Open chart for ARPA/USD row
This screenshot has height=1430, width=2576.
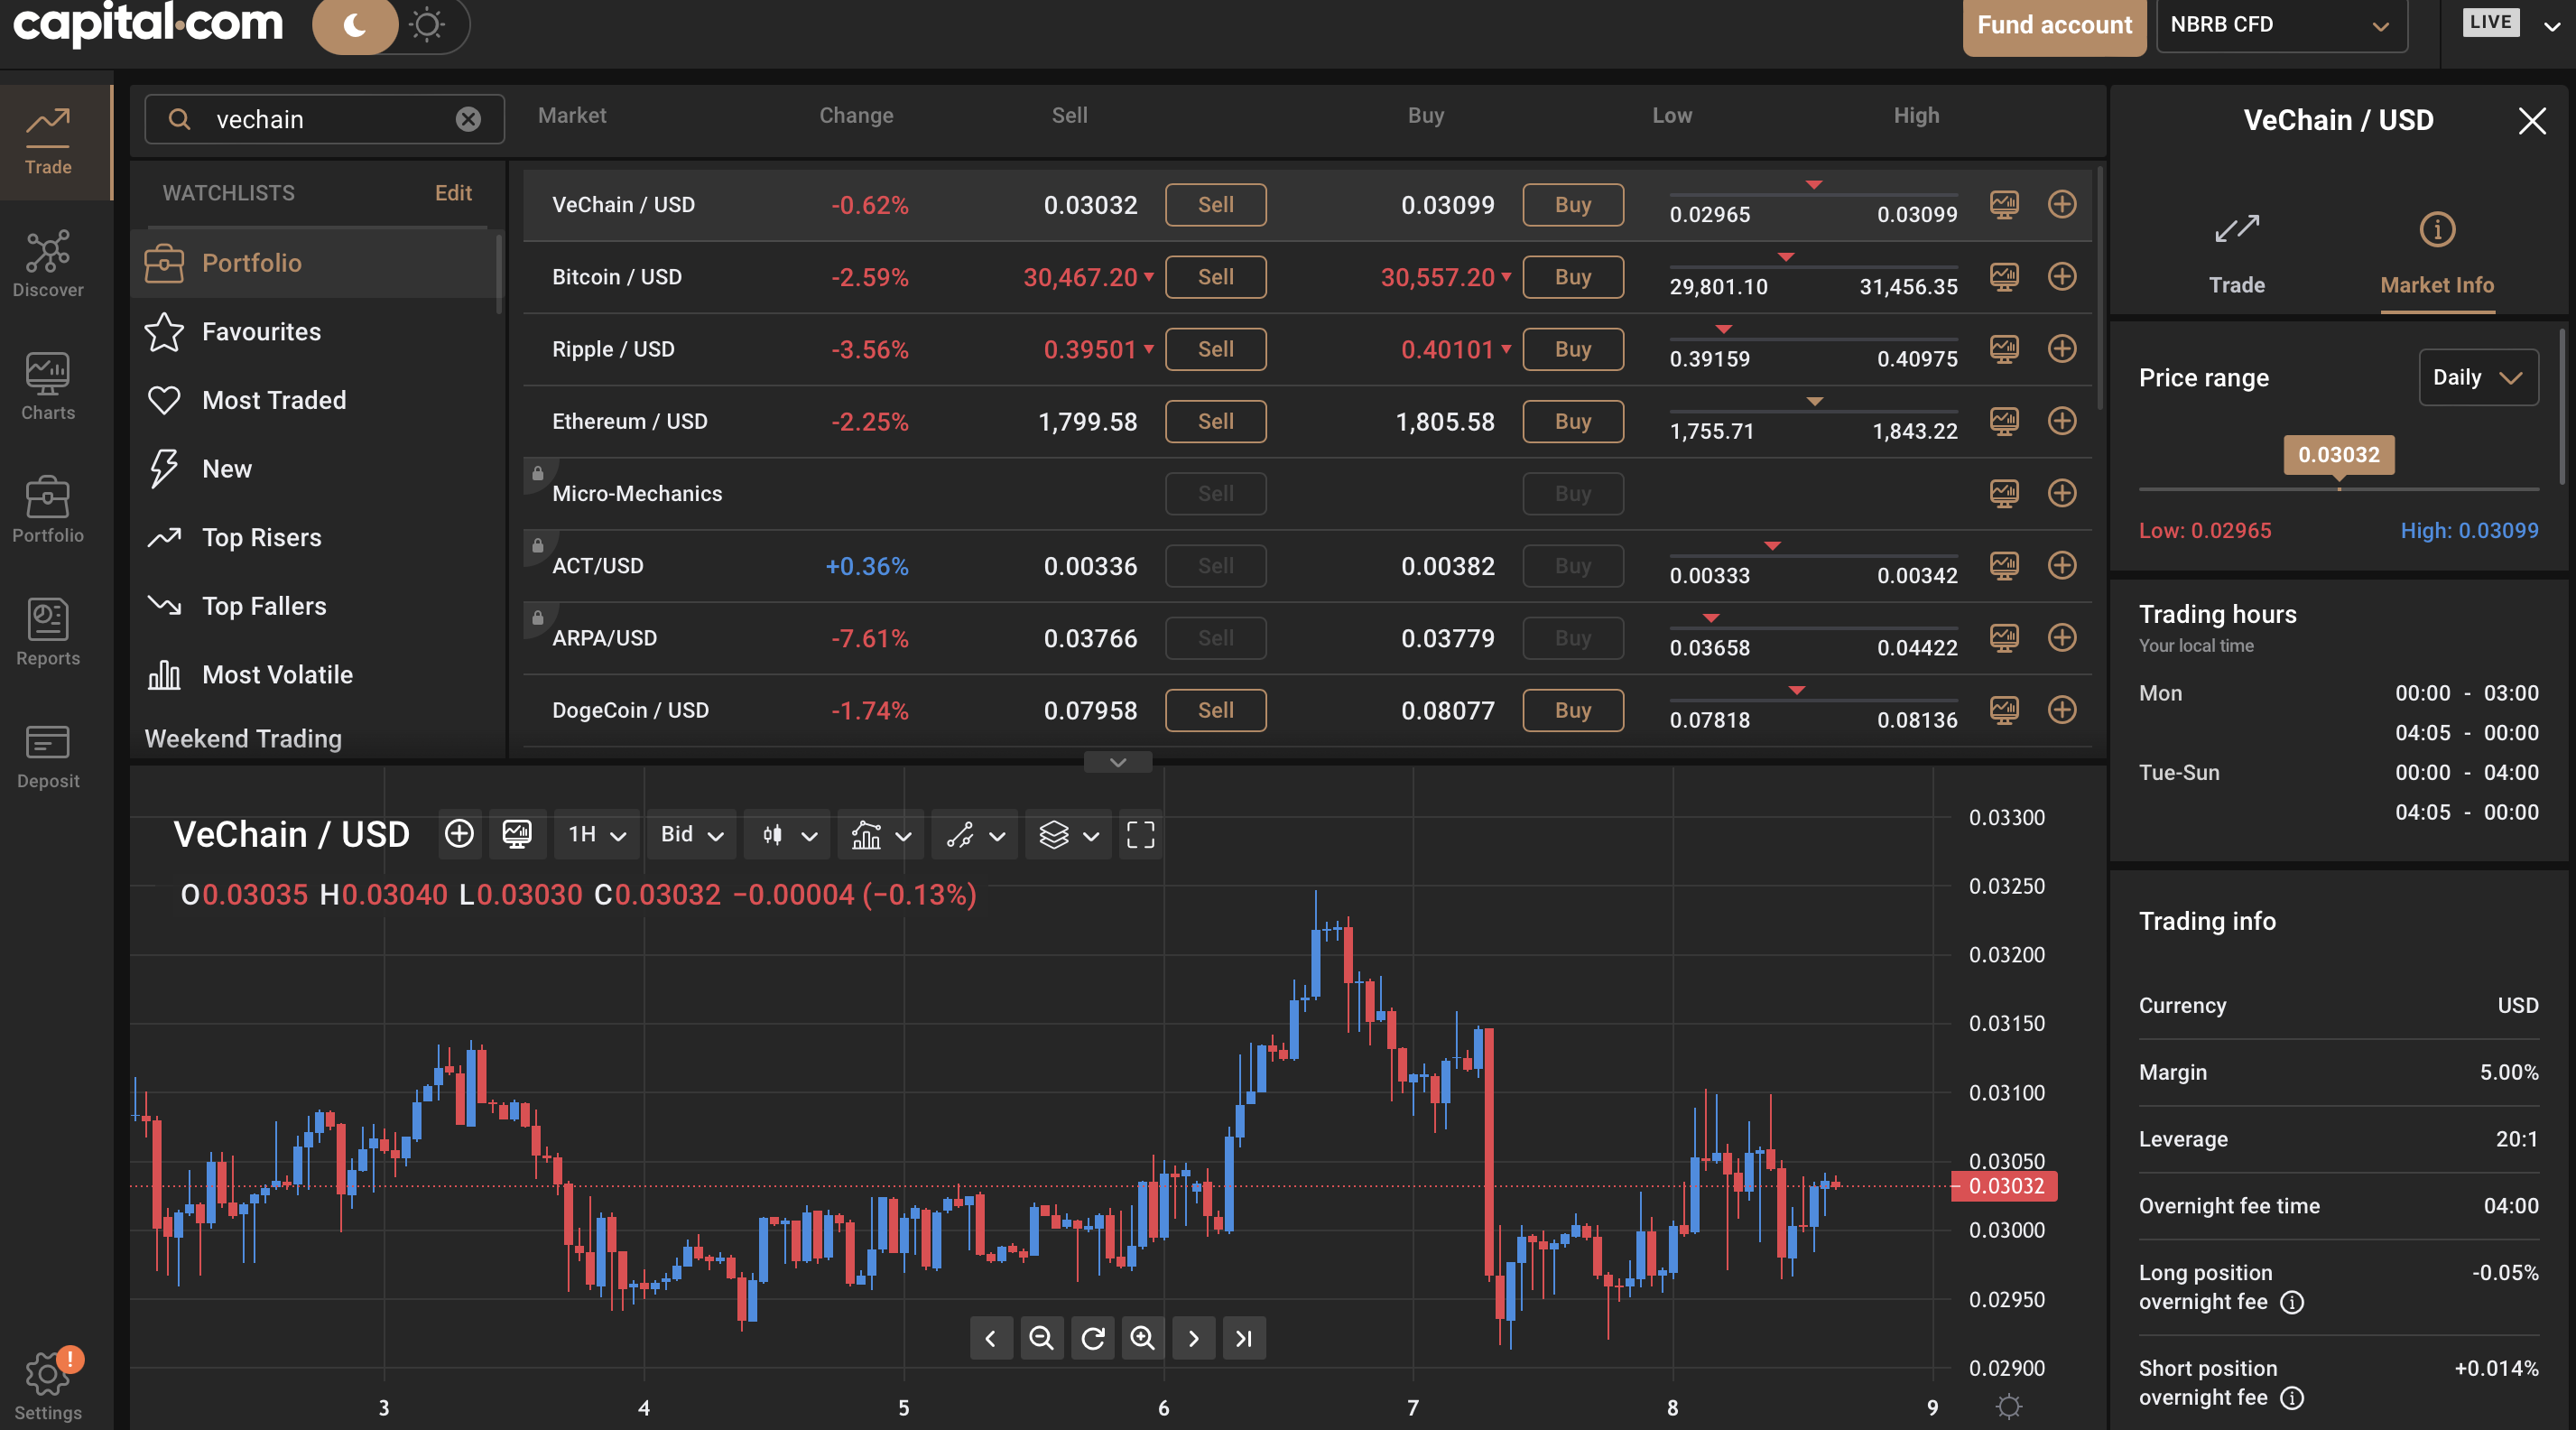coord(2004,638)
